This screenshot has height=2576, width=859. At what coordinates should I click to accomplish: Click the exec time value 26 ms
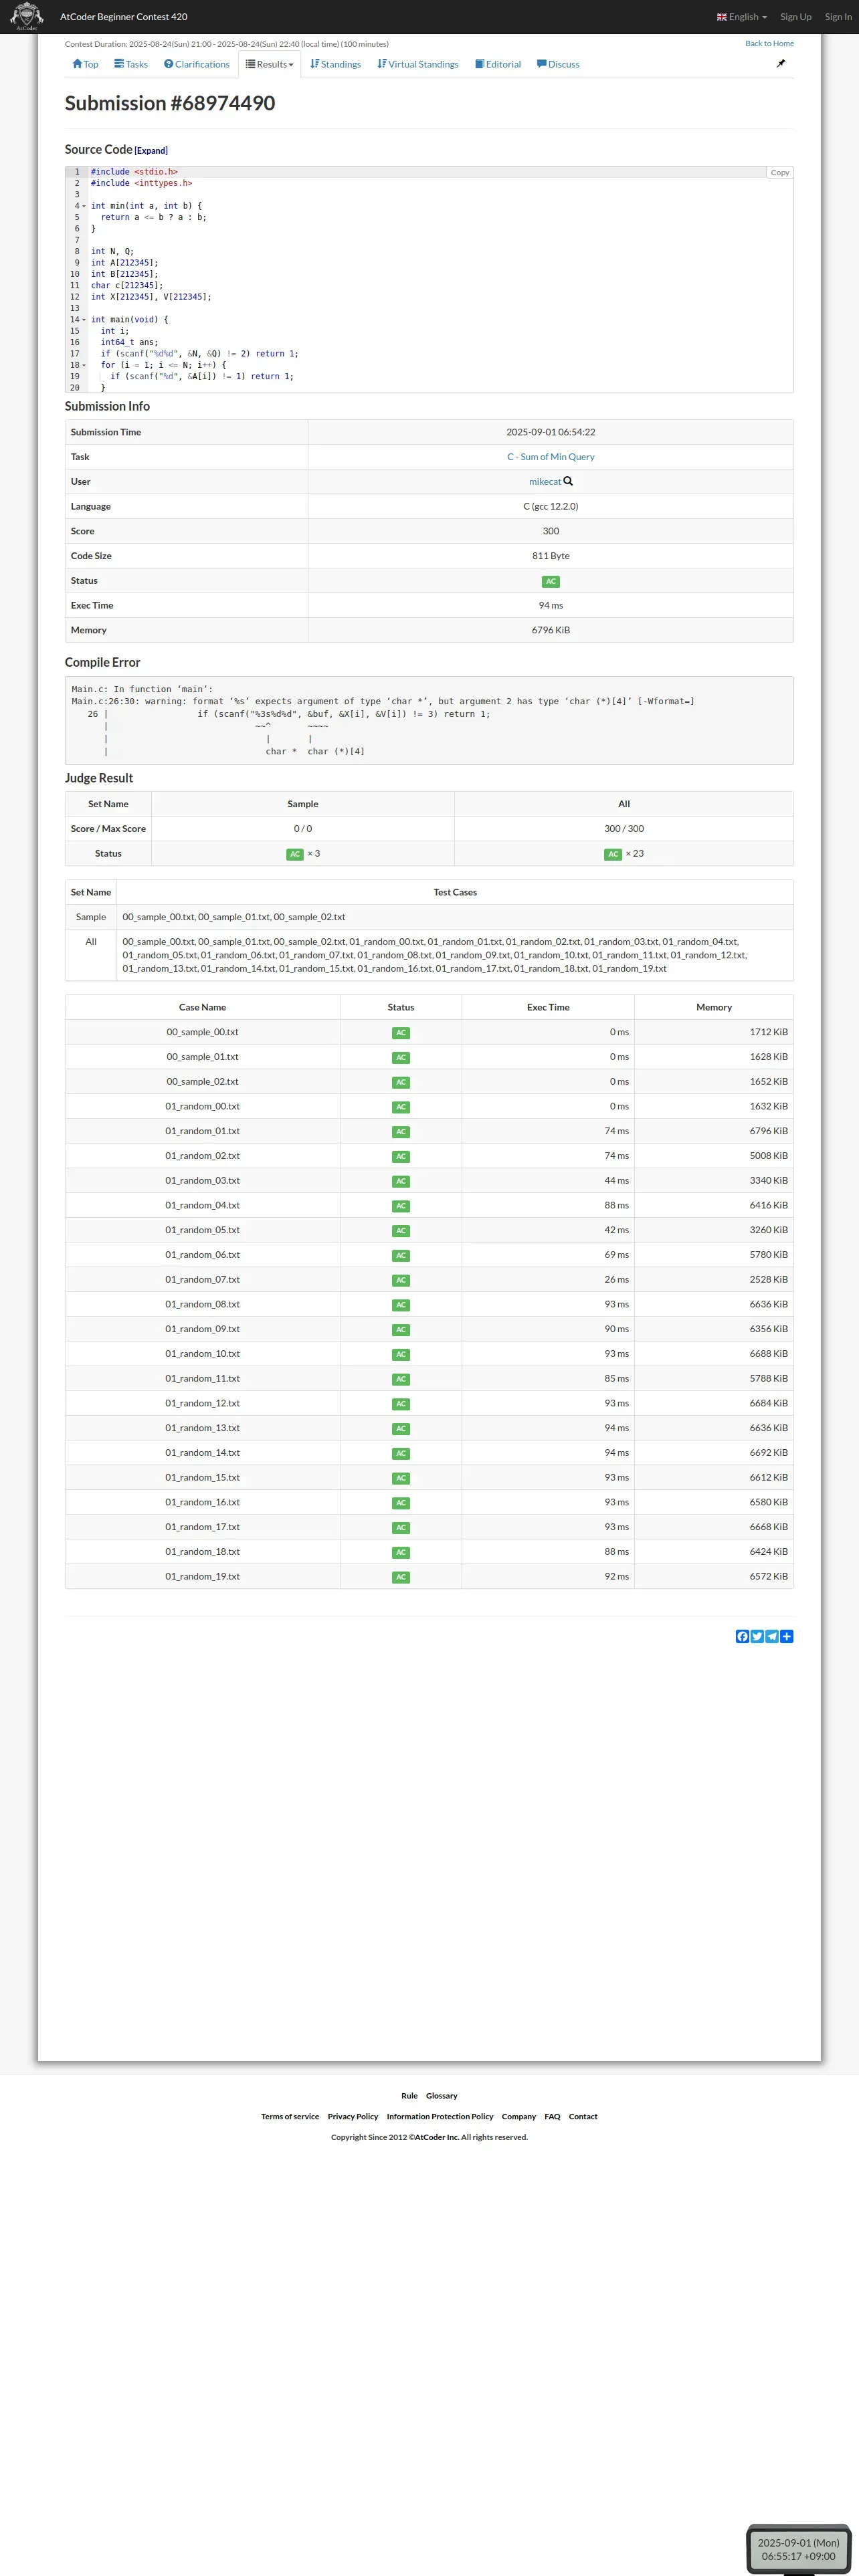click(x=616, y=1280)
